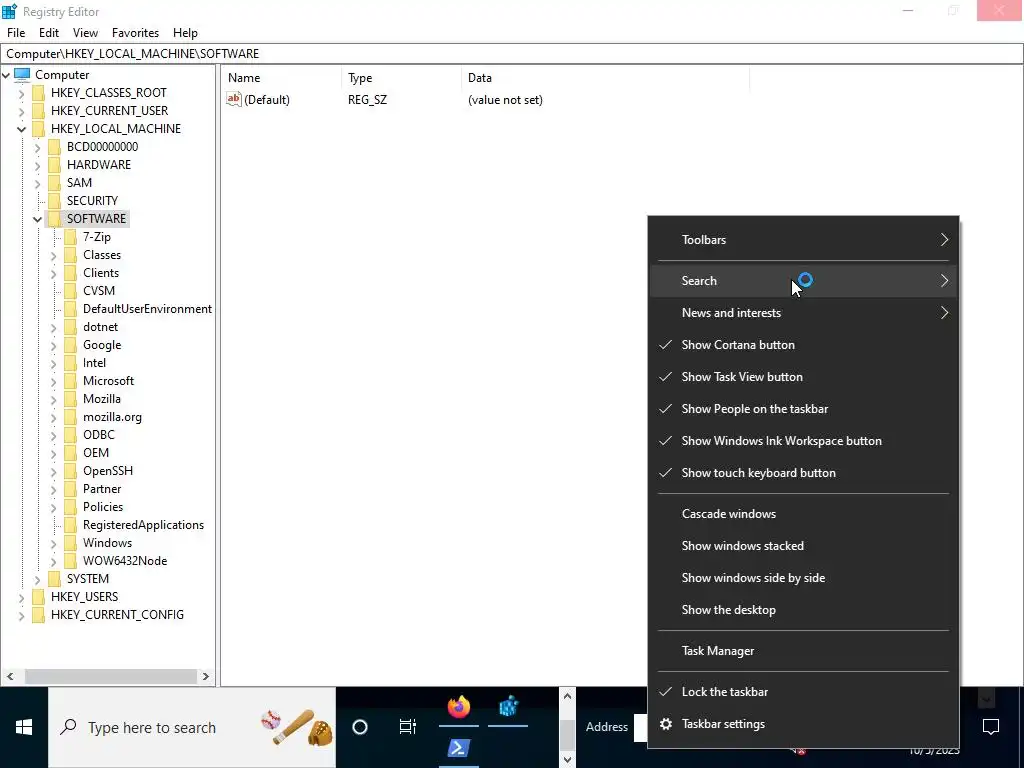Image resolution: width=1024 pixels, height=768 pixels.
Task: Open the Firefox taskbar icon
Action: click(x=459, y=707)
